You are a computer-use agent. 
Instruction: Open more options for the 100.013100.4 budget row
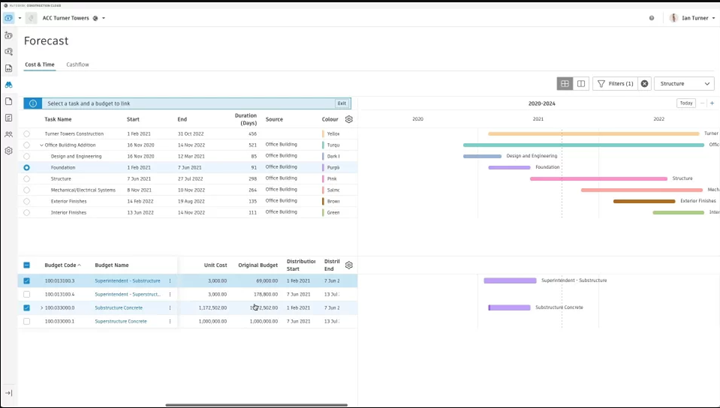(170, 294)
